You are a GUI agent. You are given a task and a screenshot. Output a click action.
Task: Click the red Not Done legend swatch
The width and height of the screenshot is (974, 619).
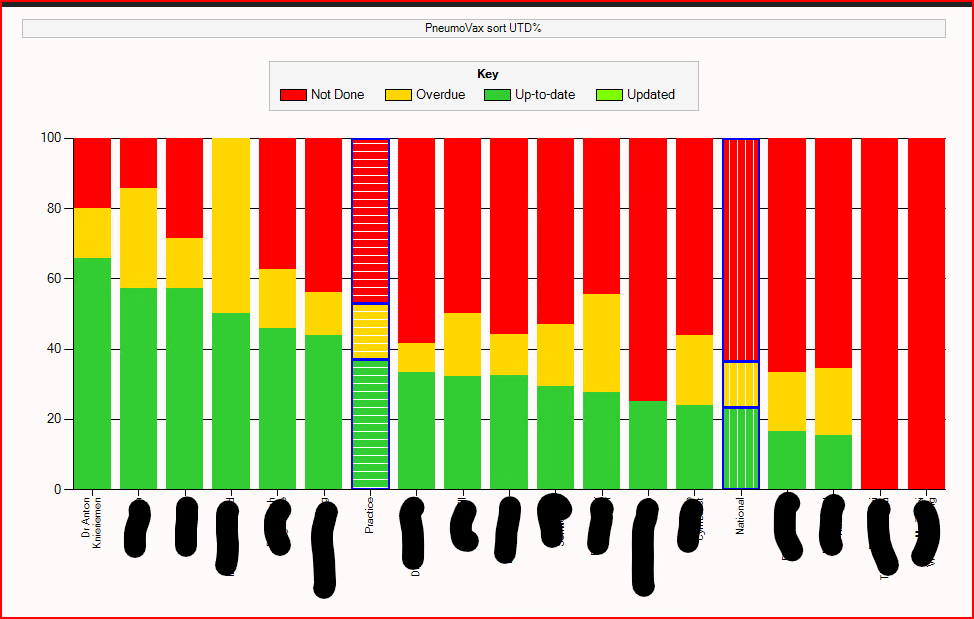click(x=293, y=95)
